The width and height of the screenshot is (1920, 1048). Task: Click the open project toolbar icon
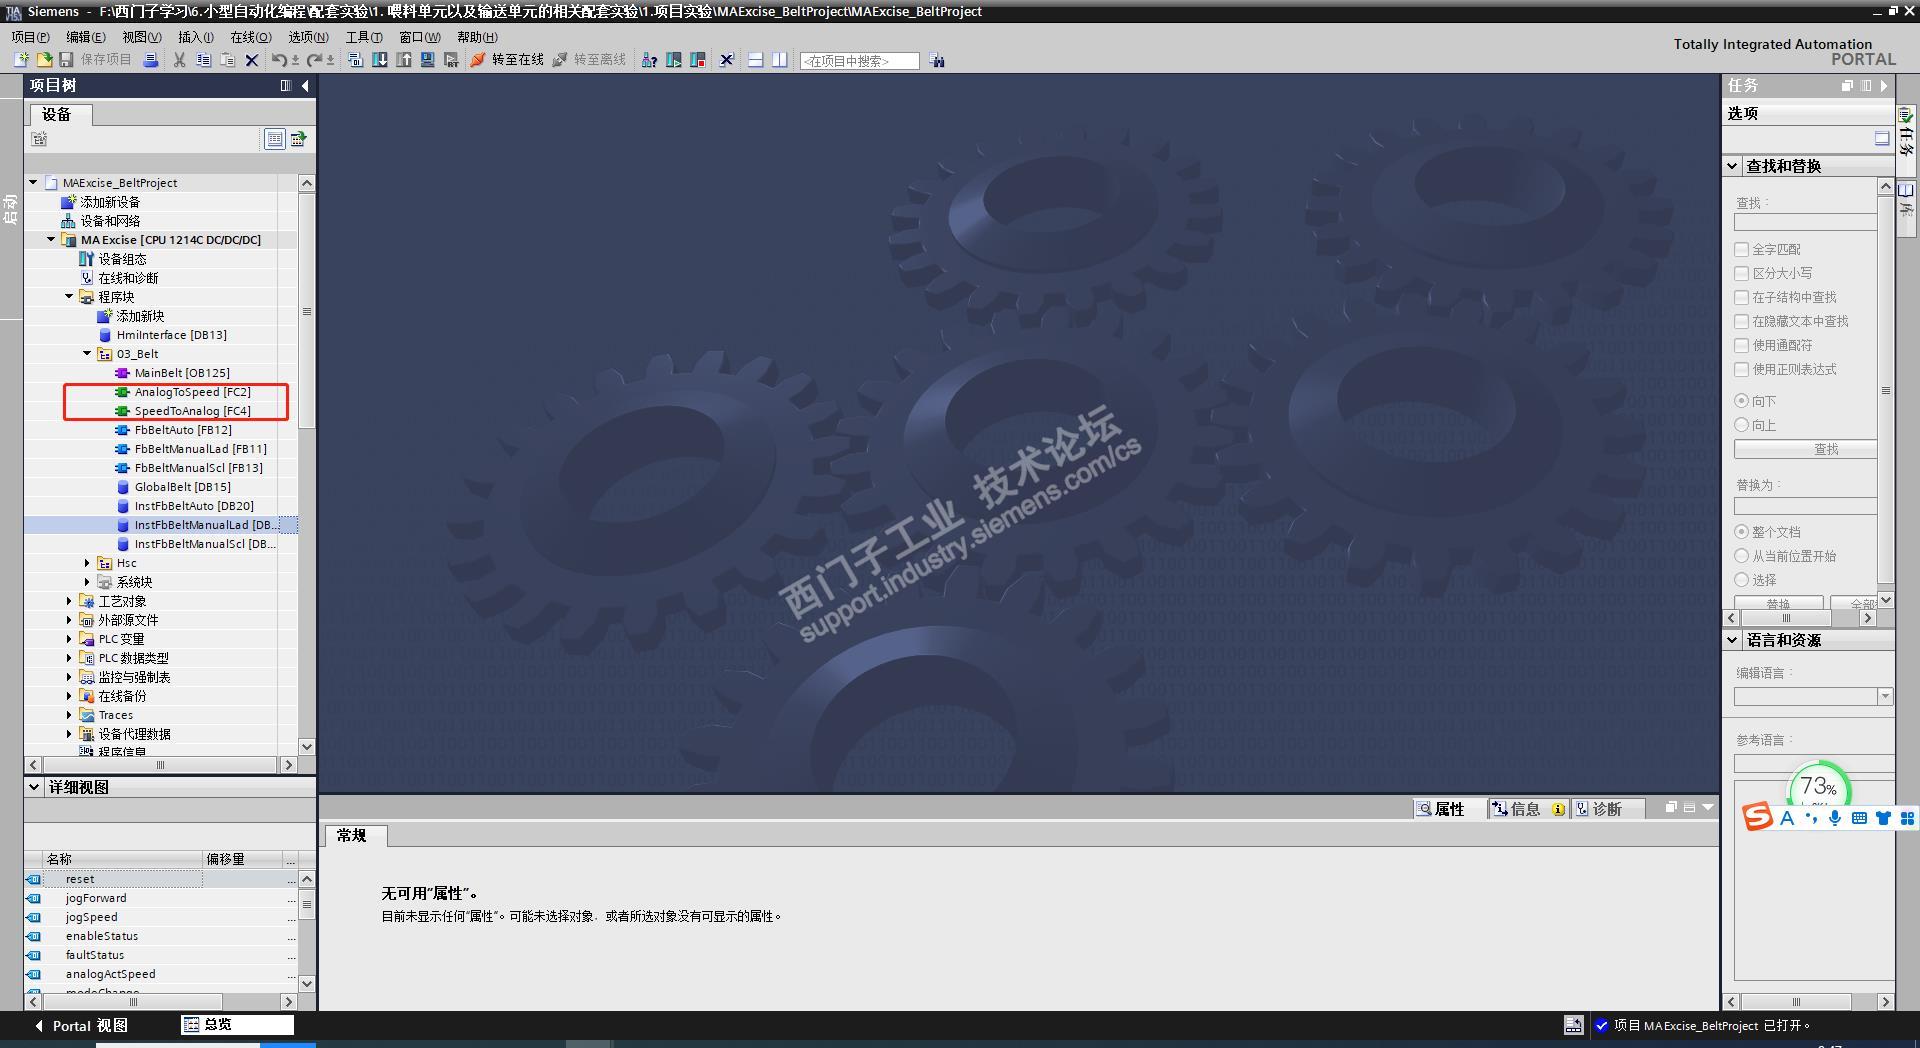pos(44,60)
